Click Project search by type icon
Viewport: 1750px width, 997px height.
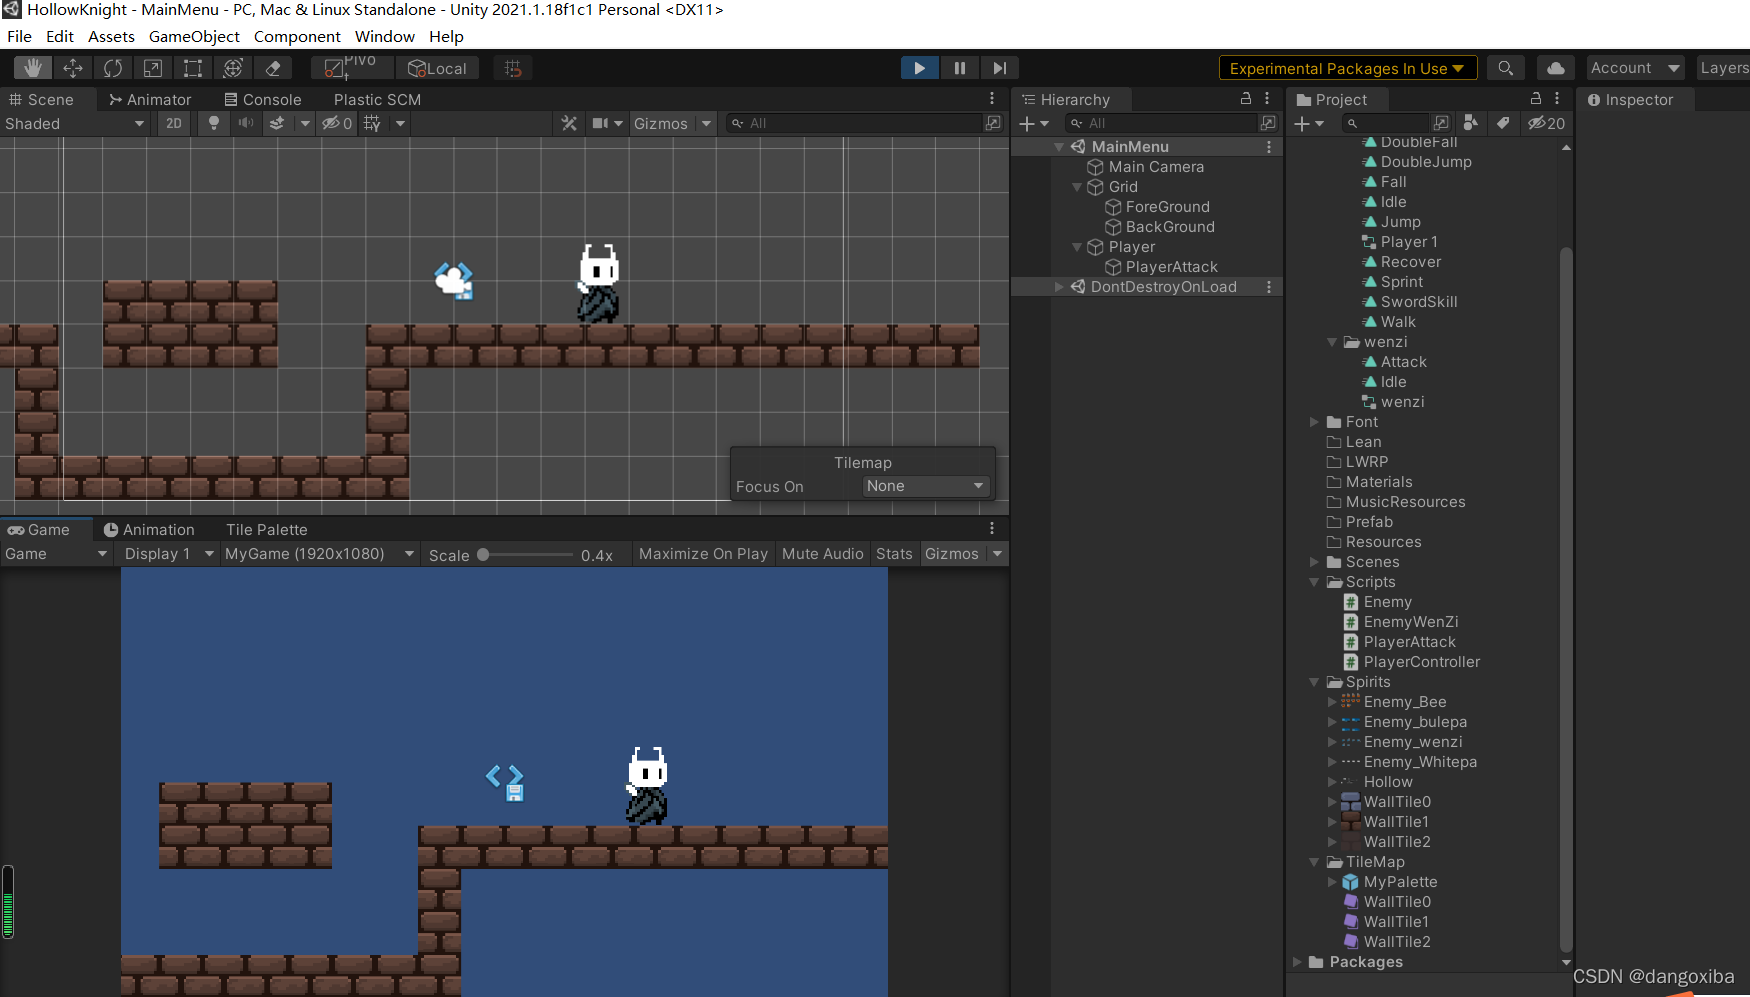[x=1470, y=123]
